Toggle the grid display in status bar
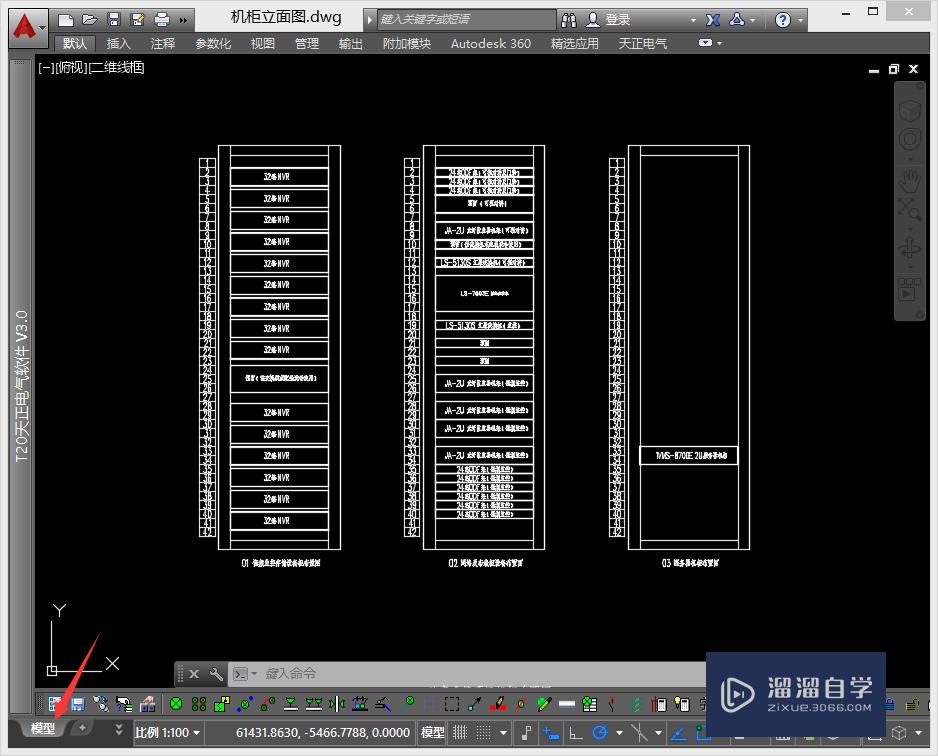The image size is (938, 756). coord(460,733)
